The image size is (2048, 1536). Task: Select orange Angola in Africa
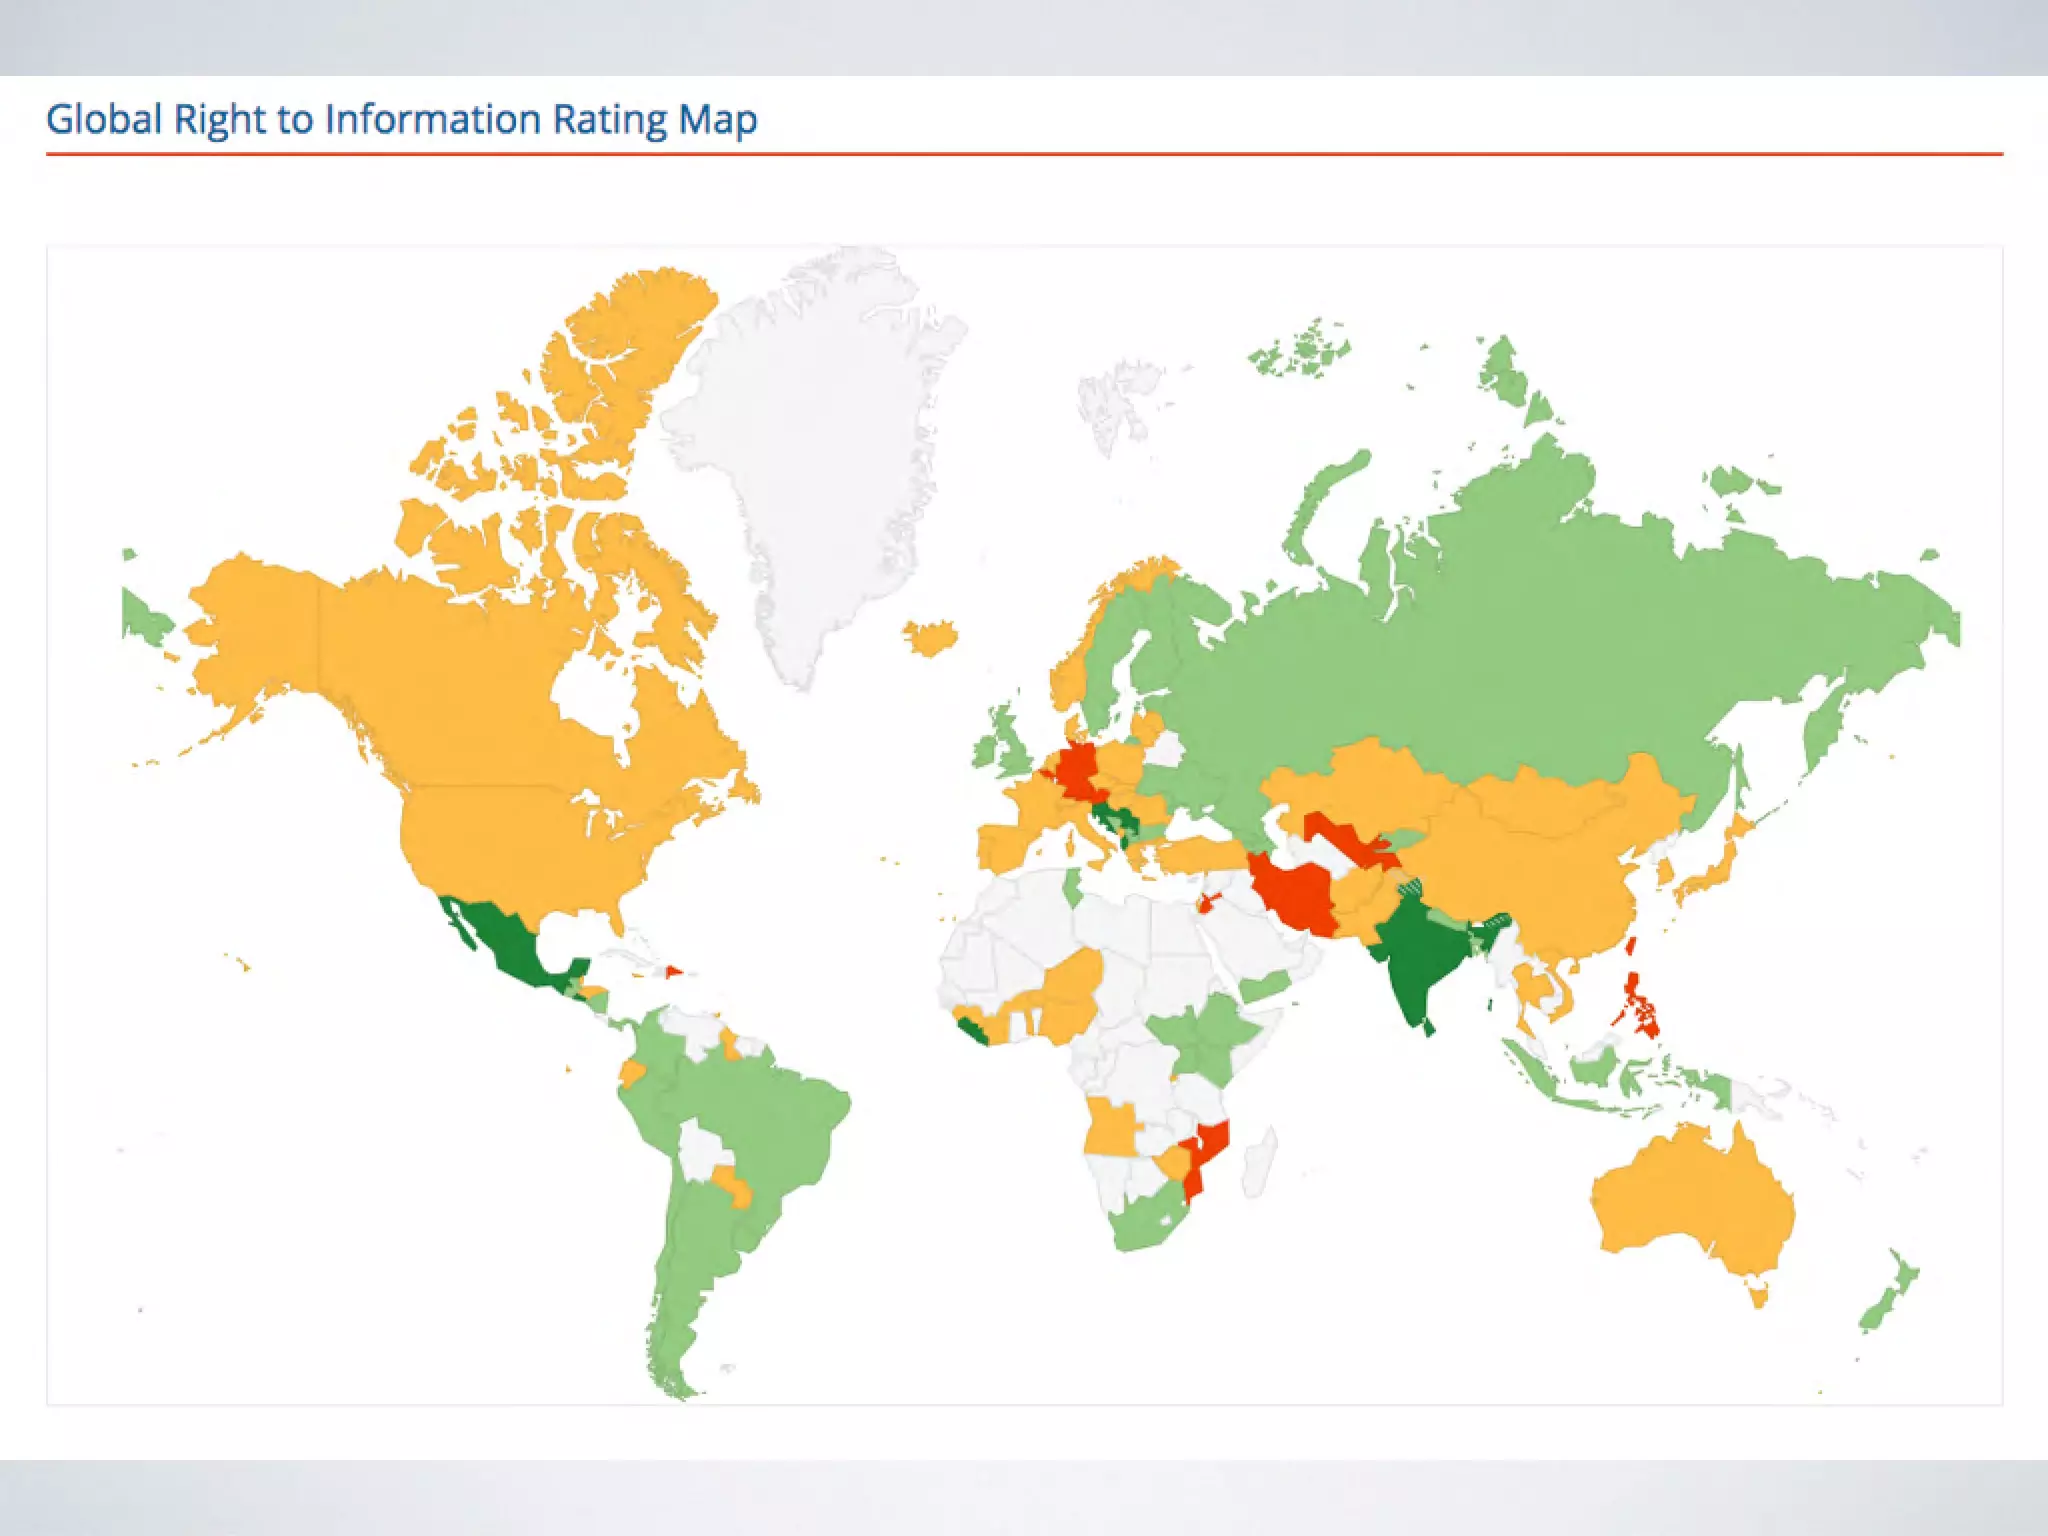click(x=1110, y=1128)
